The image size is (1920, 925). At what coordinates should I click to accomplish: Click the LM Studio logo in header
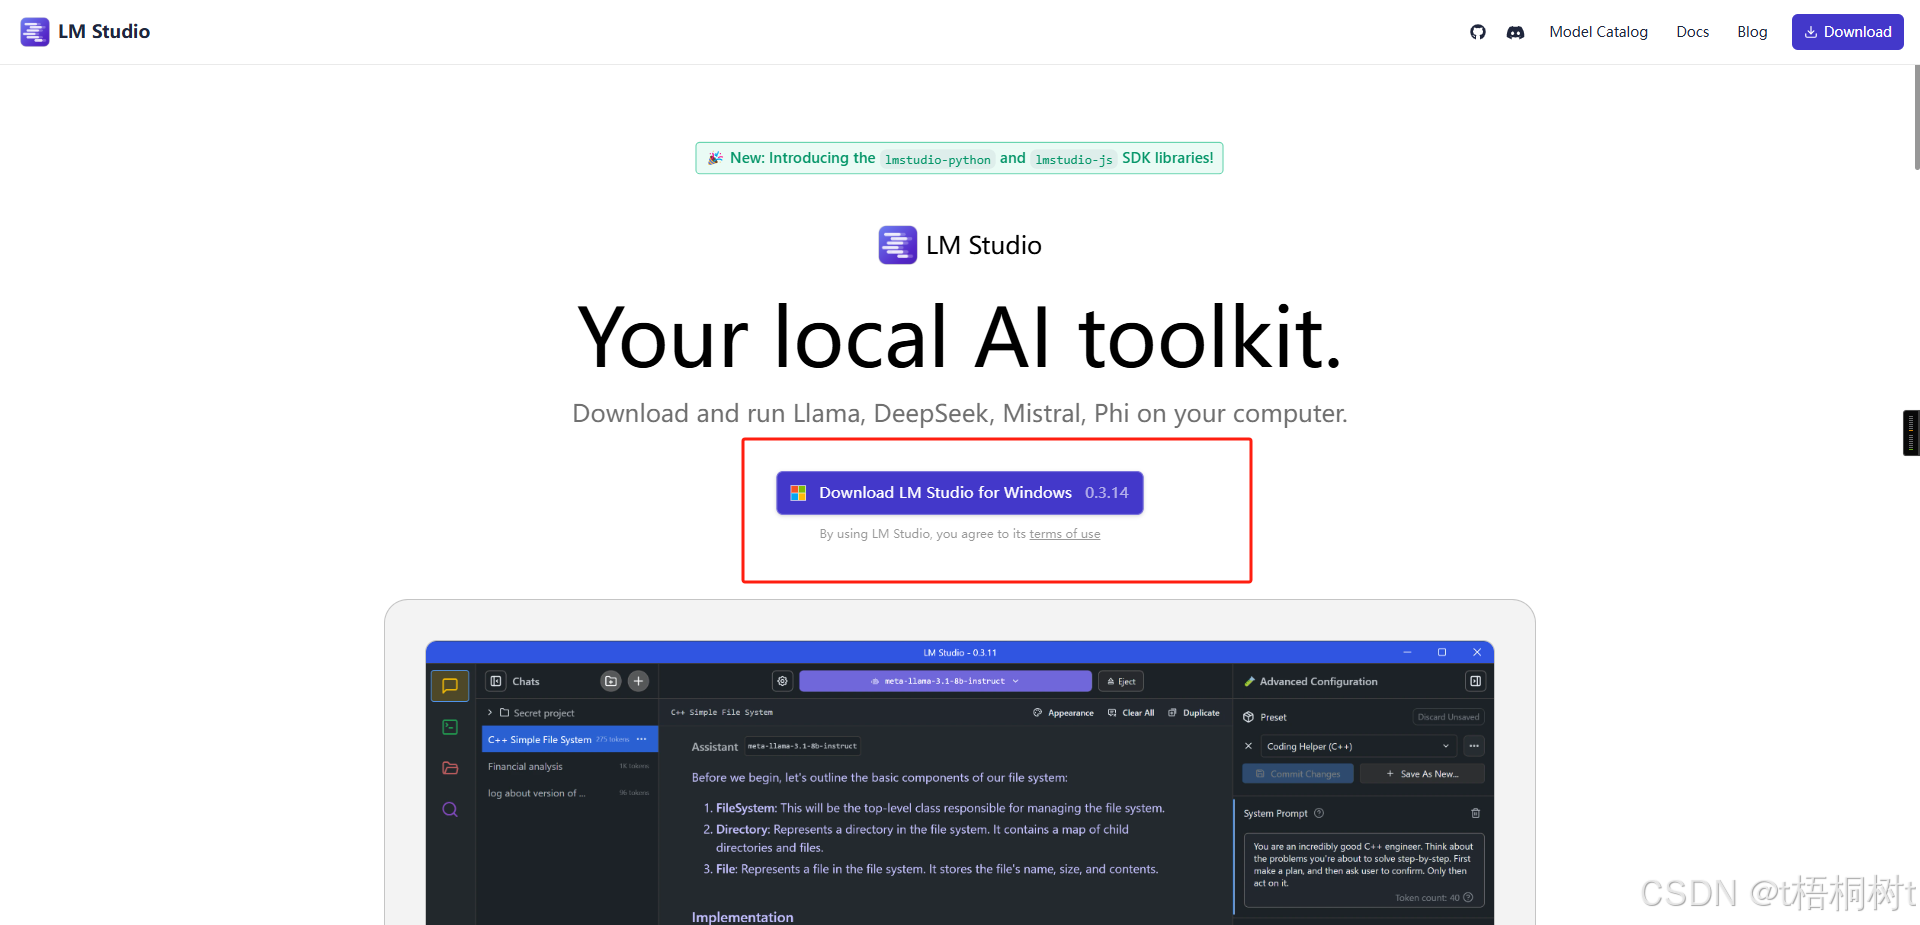pos(85,32)
